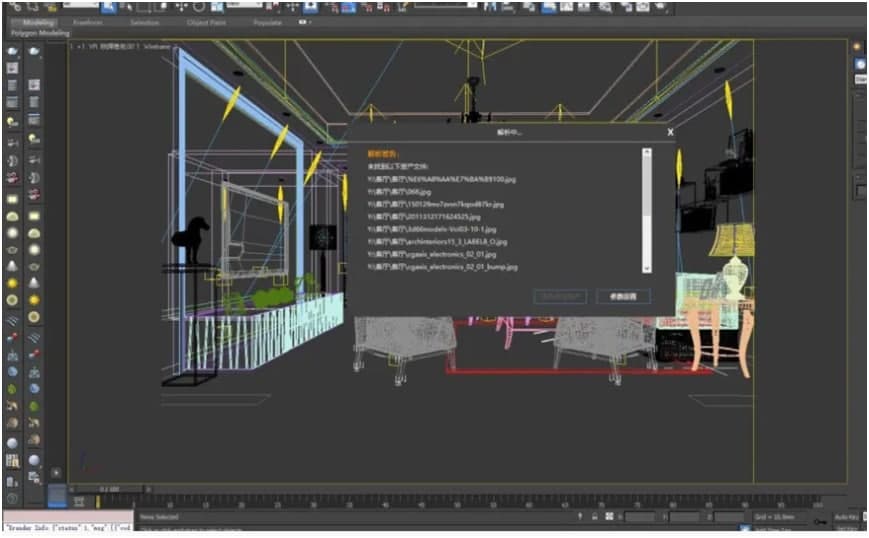The width and height of the screenshot is (869, 538).
Task: Toggle the Auto Key button
Action: click(x=847, y=518)
